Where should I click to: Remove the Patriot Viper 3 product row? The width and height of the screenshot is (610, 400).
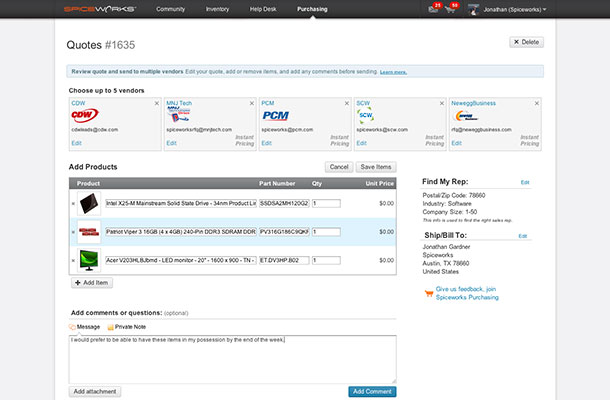pyautogui.click(x=73, y=232)
